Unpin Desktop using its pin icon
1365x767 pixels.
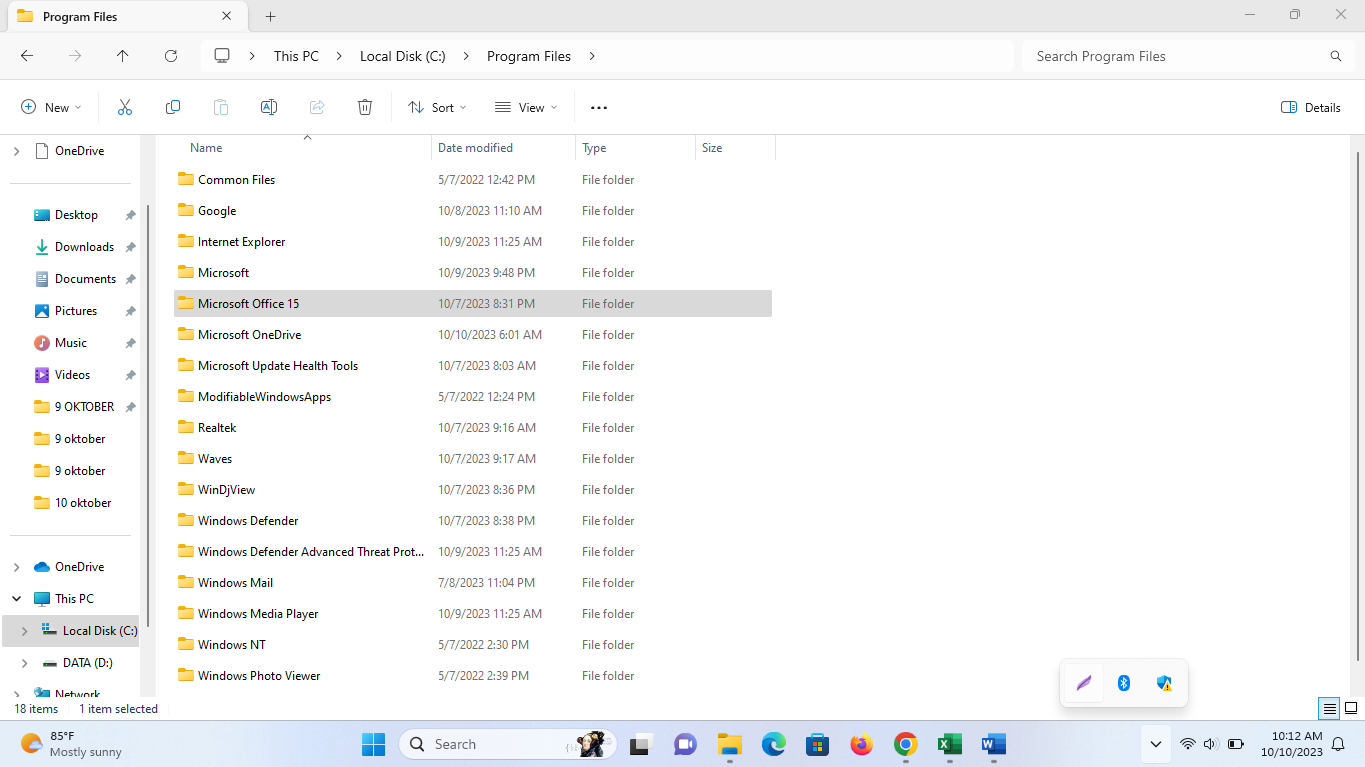pos(130,215)
